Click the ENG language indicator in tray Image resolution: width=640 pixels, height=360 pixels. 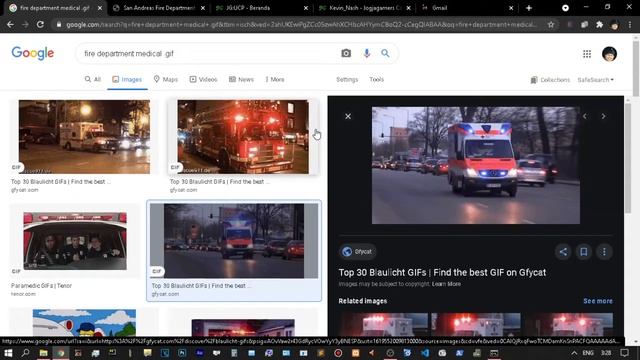click(x=588, y=353)
